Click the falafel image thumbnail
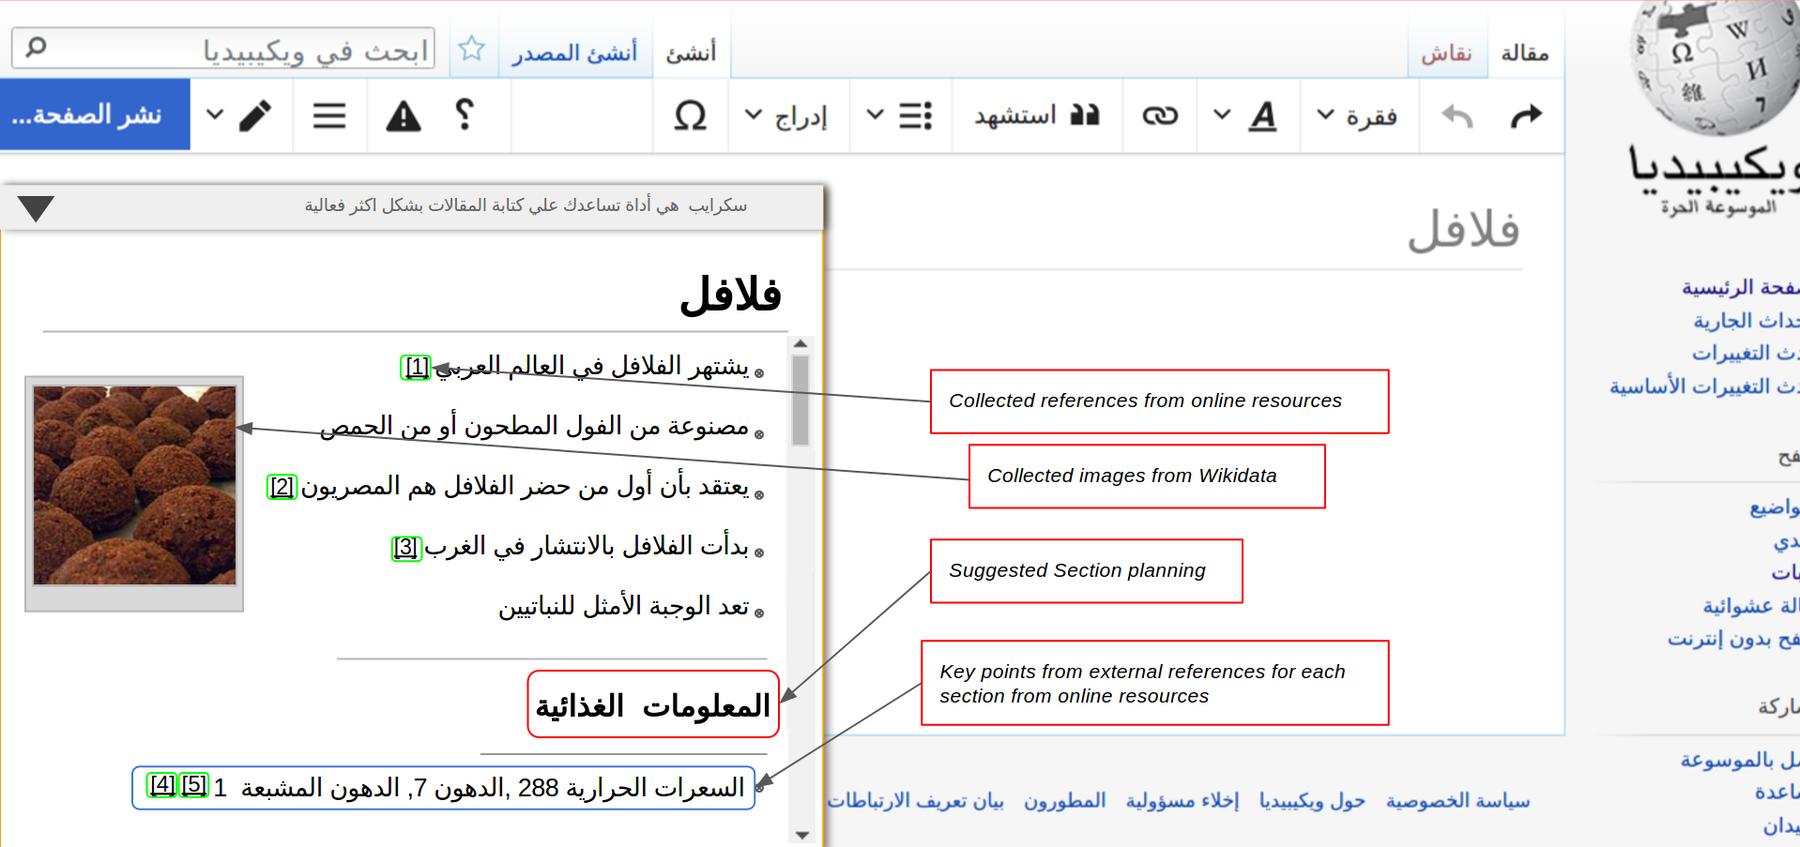Image resolution: width=1800 pixels, height=847 pixels. (135, 486)
